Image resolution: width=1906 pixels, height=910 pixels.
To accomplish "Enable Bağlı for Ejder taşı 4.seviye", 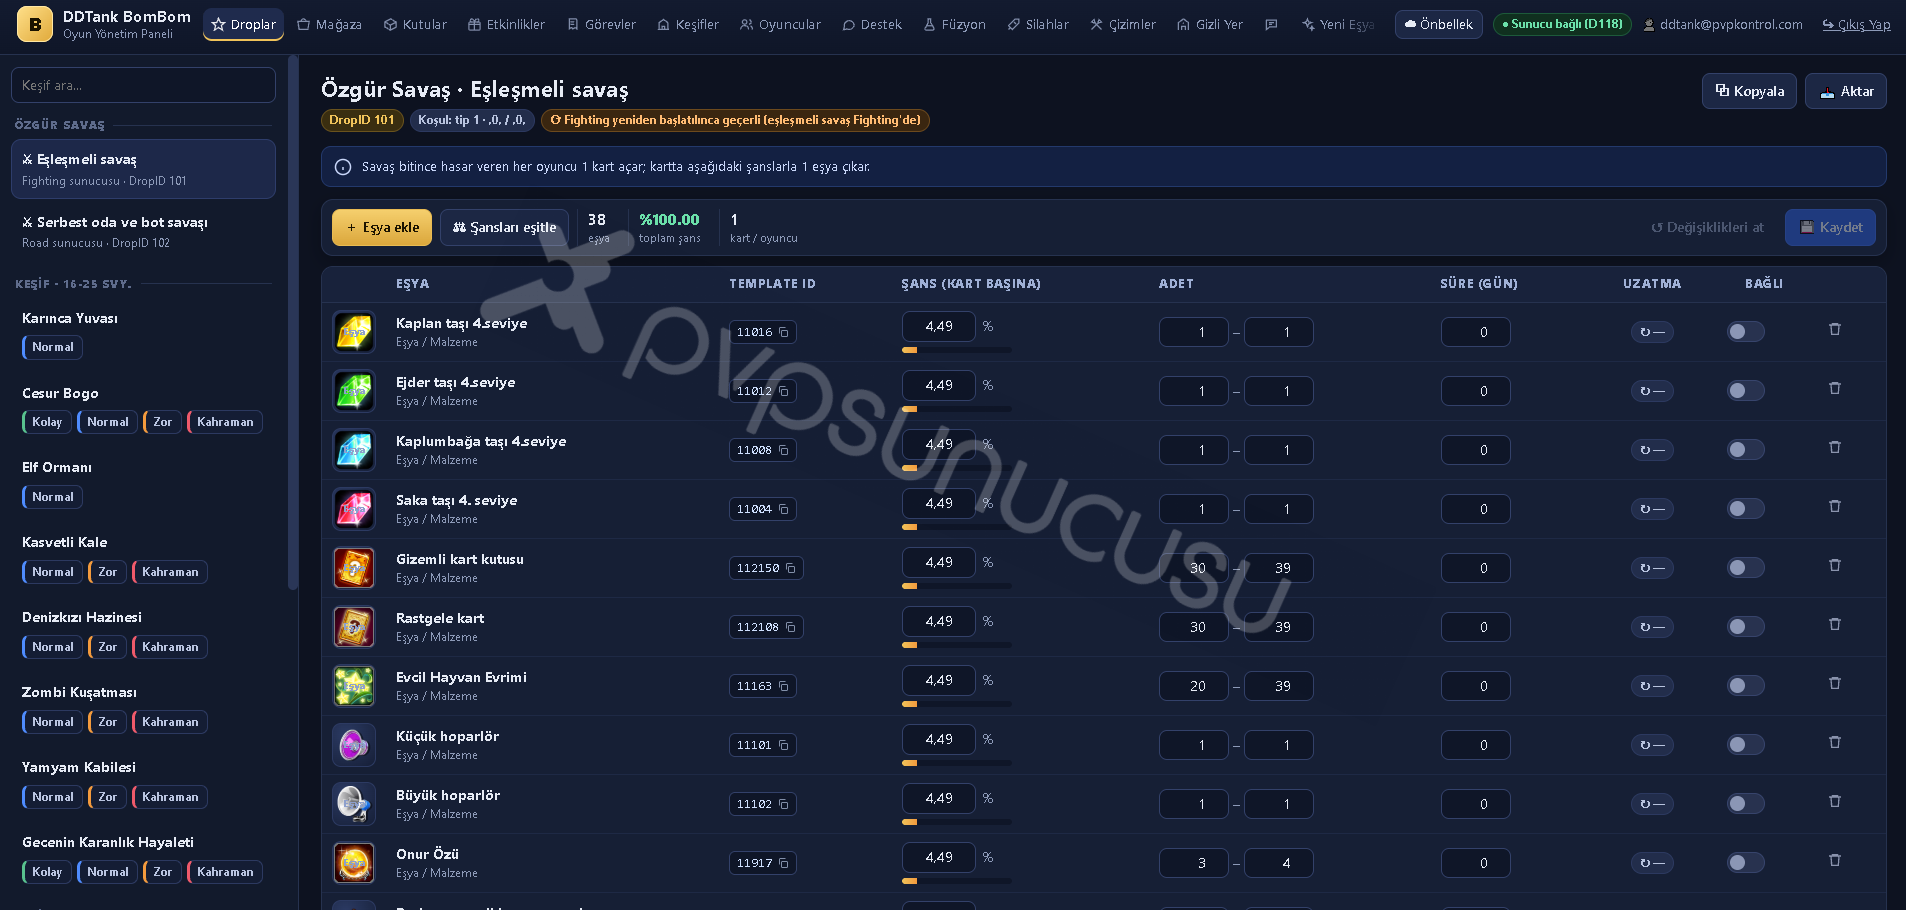I will pyautogui.click(x=1746, y=391).
